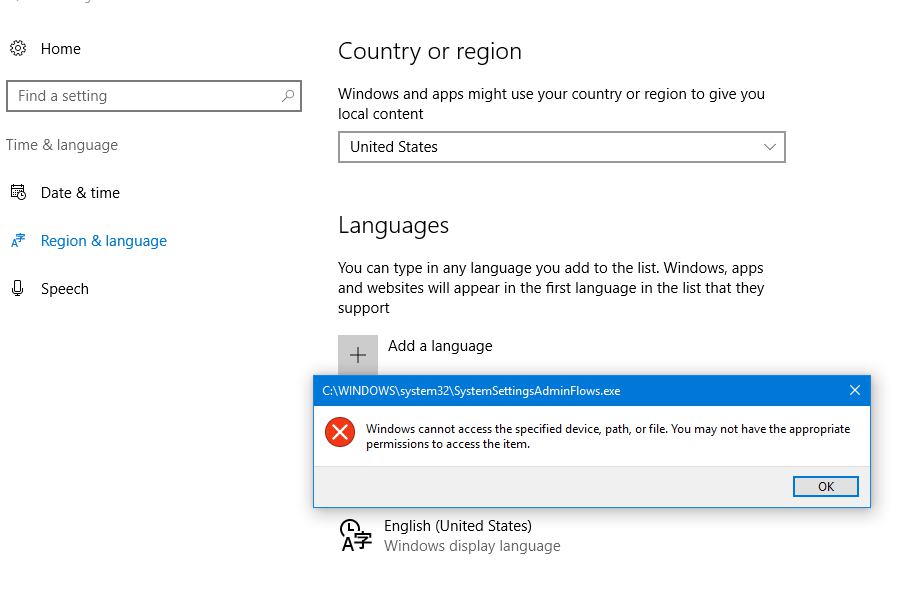Click the magnifier icon in the search box
This screenshot has width=909, height=594.
point(288,96)
